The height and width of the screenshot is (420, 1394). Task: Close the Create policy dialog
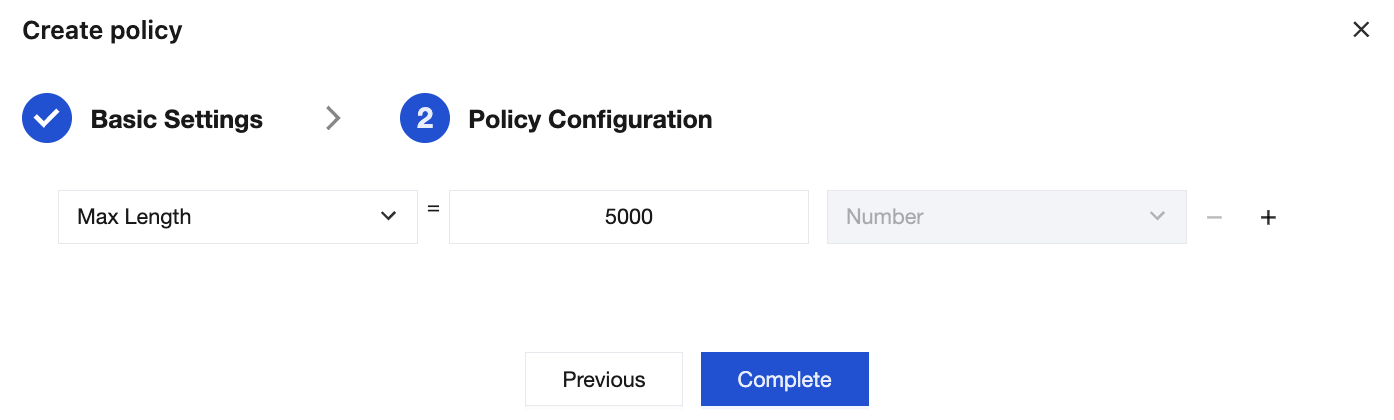pyautogui.click(x=1360, y=30)
